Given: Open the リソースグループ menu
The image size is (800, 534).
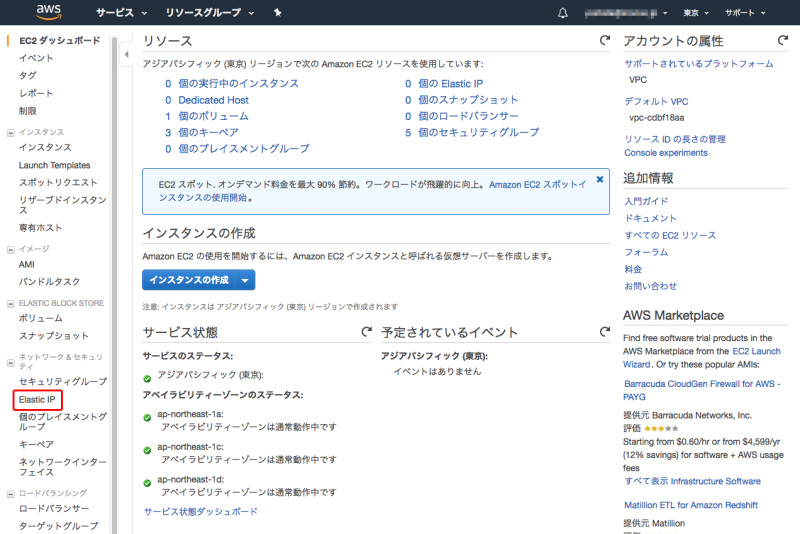Looking at the screenshot, I should point(210,13).
